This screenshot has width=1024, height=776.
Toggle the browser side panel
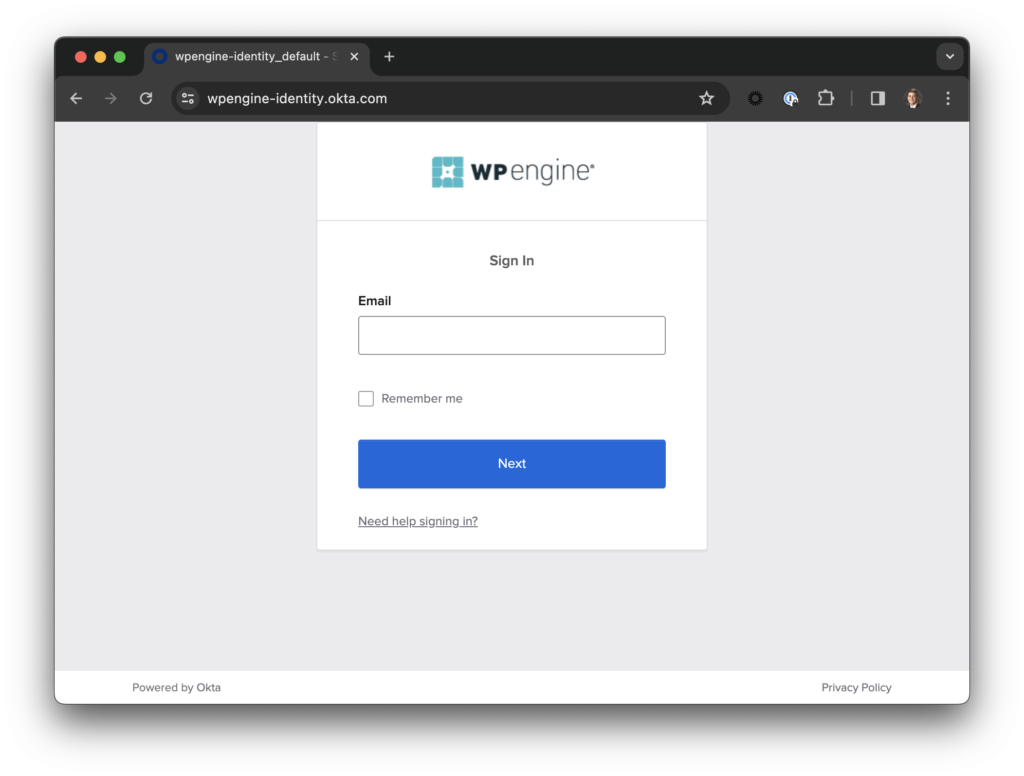tap(878, 99)
